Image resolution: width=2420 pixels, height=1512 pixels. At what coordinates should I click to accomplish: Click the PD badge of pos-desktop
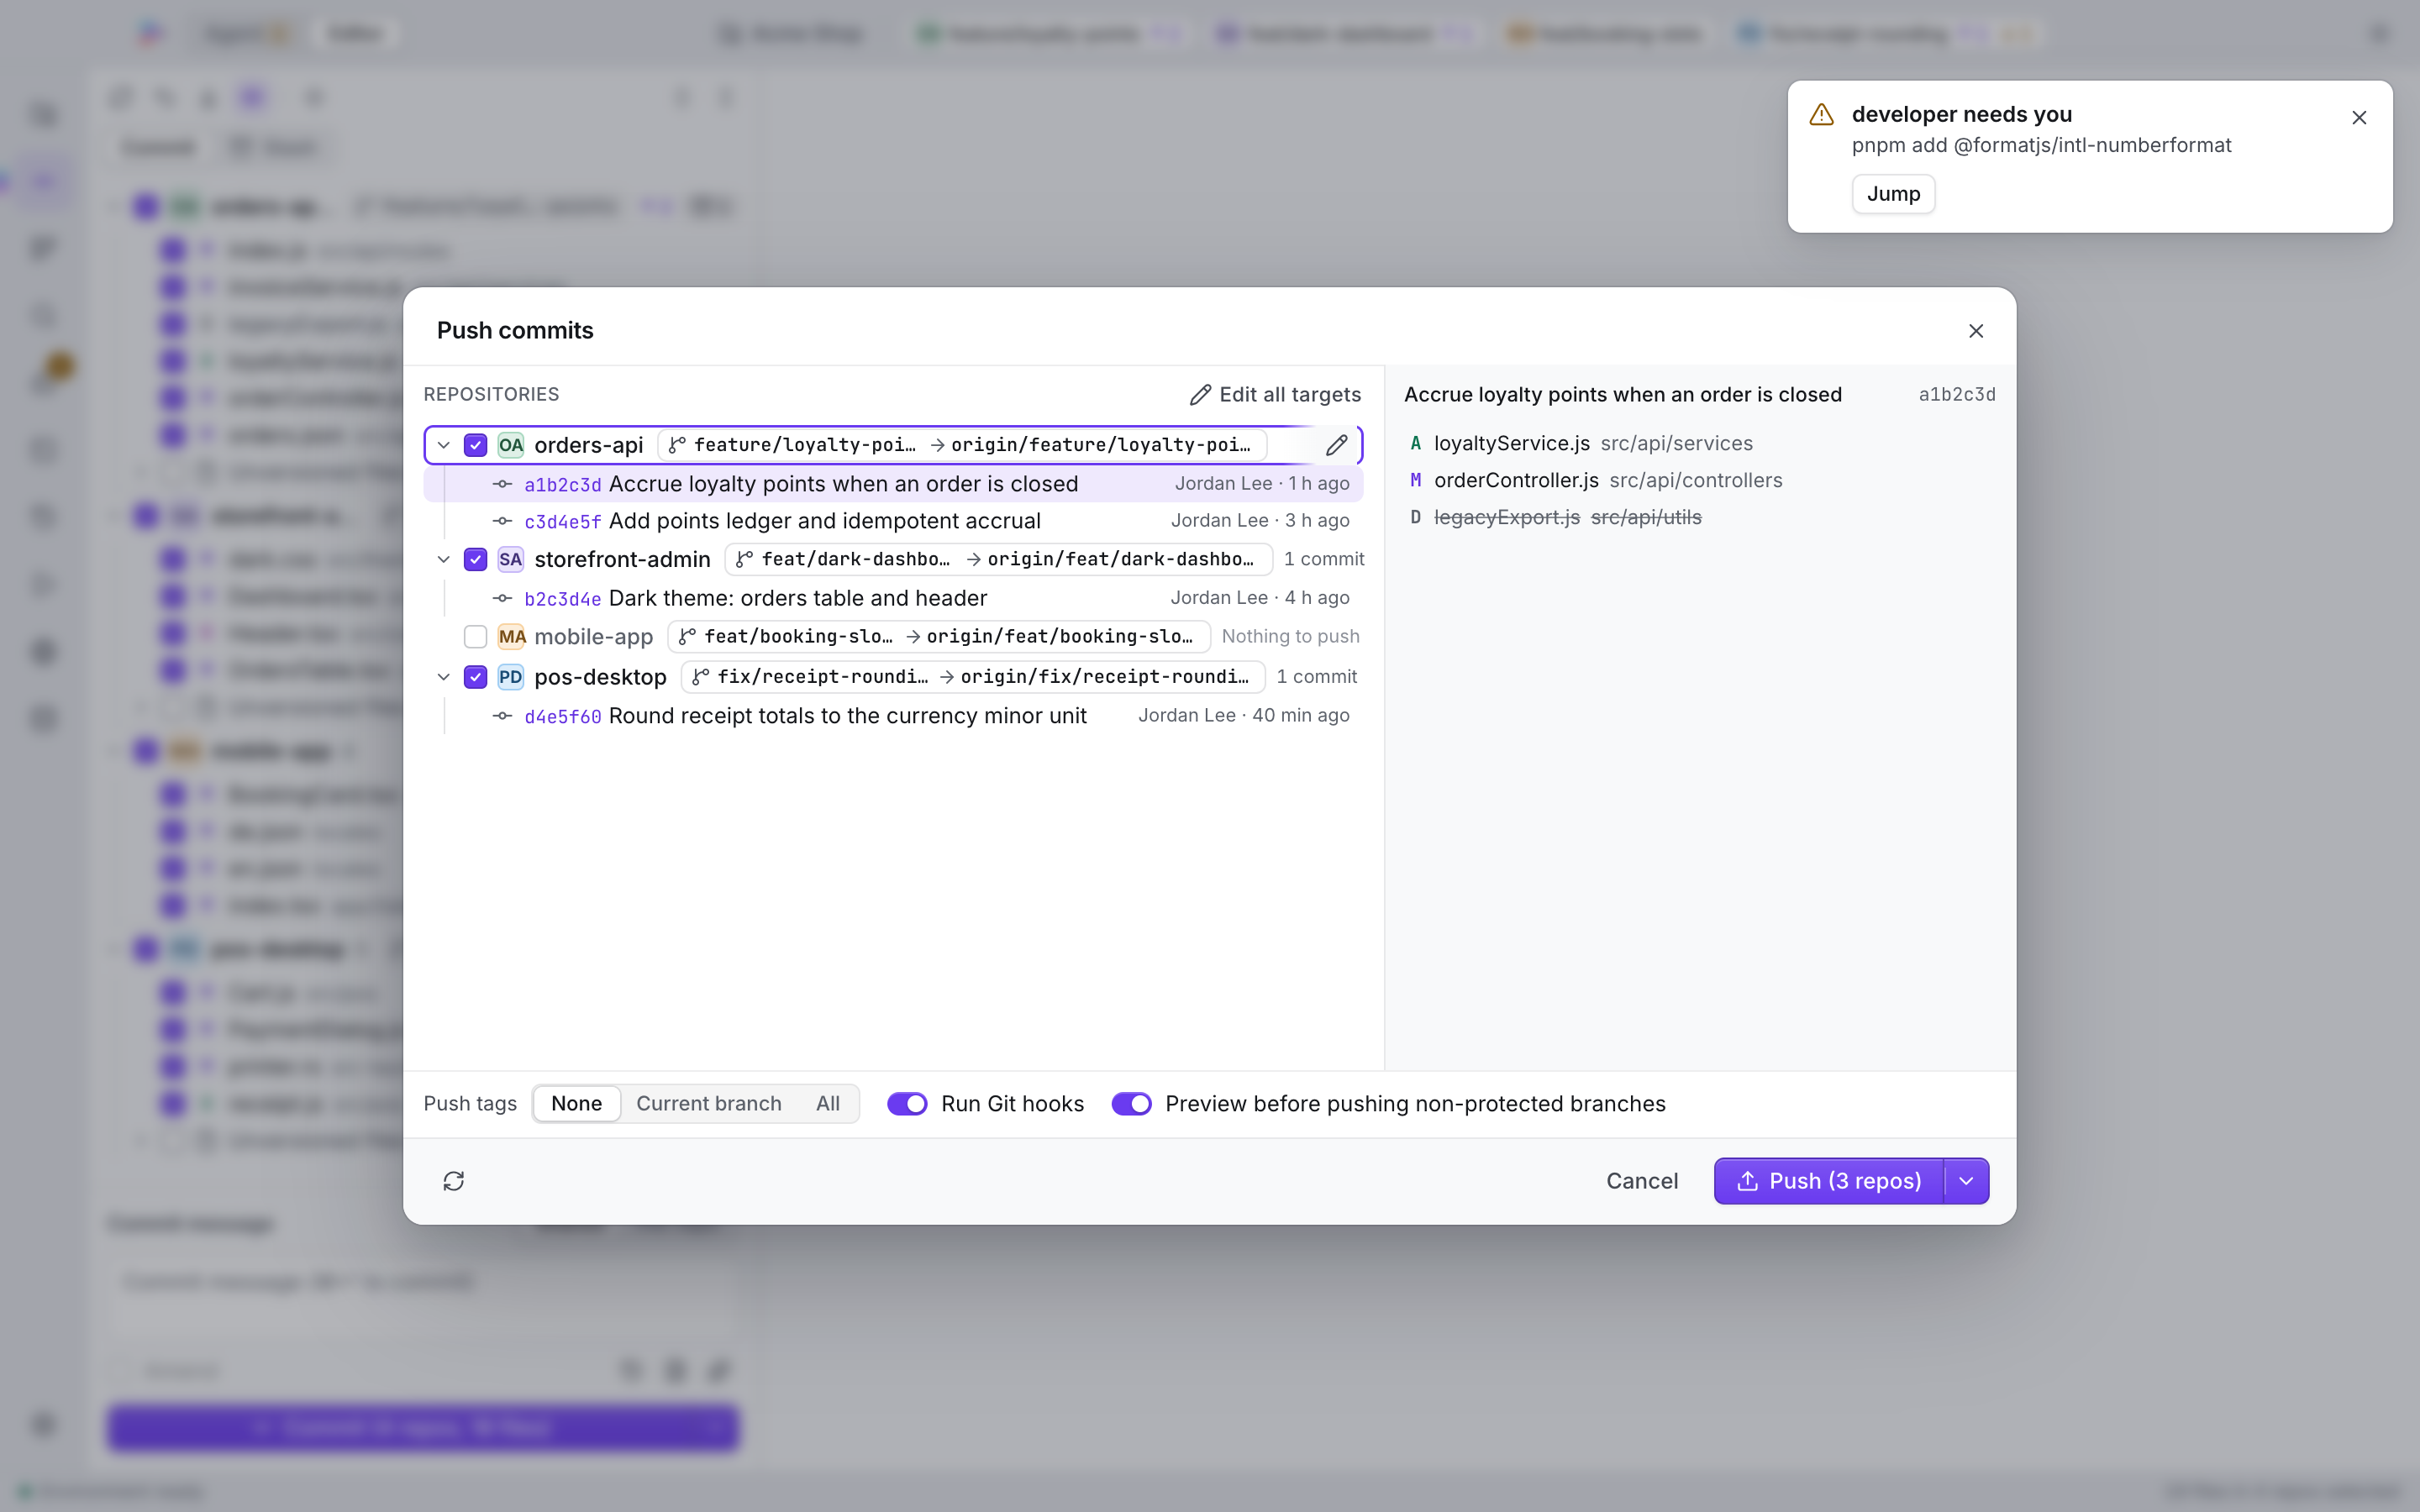coord(511,677)
